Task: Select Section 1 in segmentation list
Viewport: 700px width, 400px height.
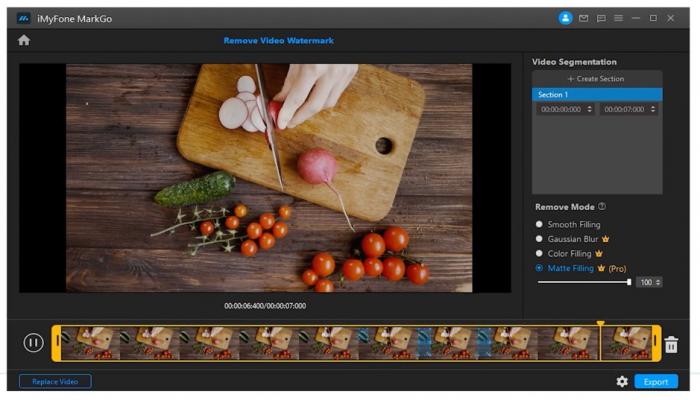Action: [596, 94]
